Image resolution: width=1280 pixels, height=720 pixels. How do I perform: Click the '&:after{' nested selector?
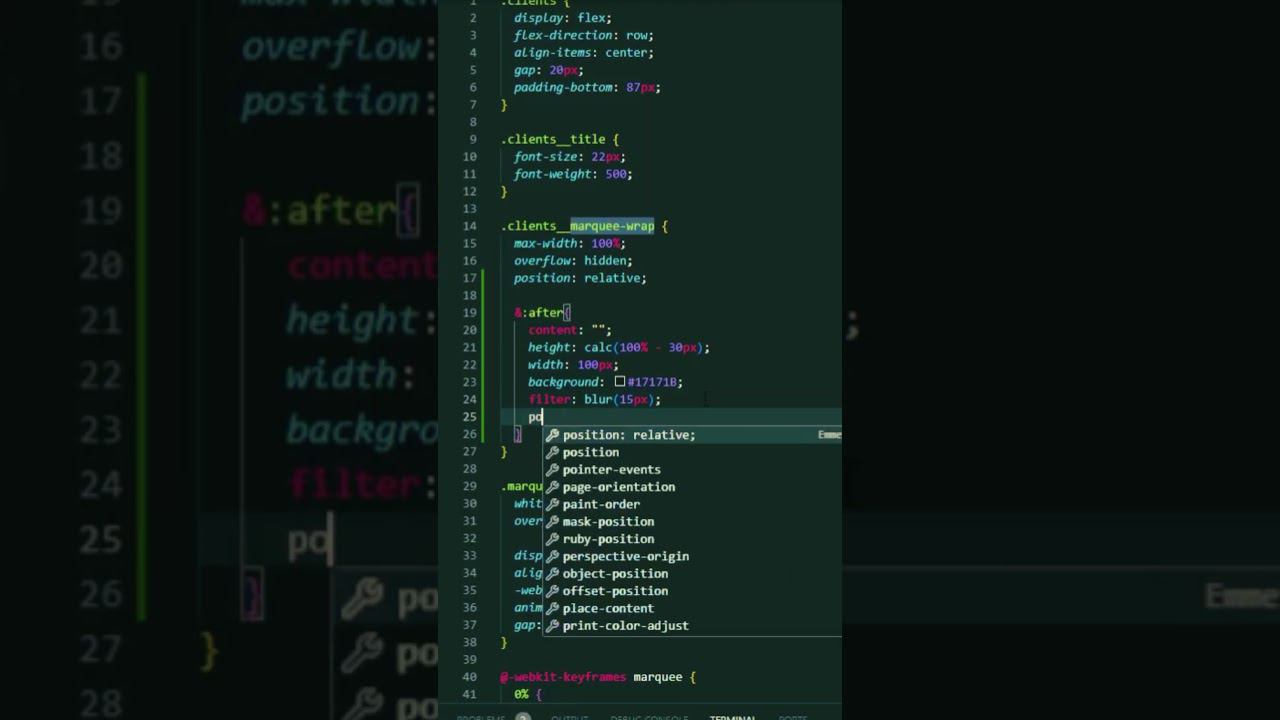(x=542, y=313)
